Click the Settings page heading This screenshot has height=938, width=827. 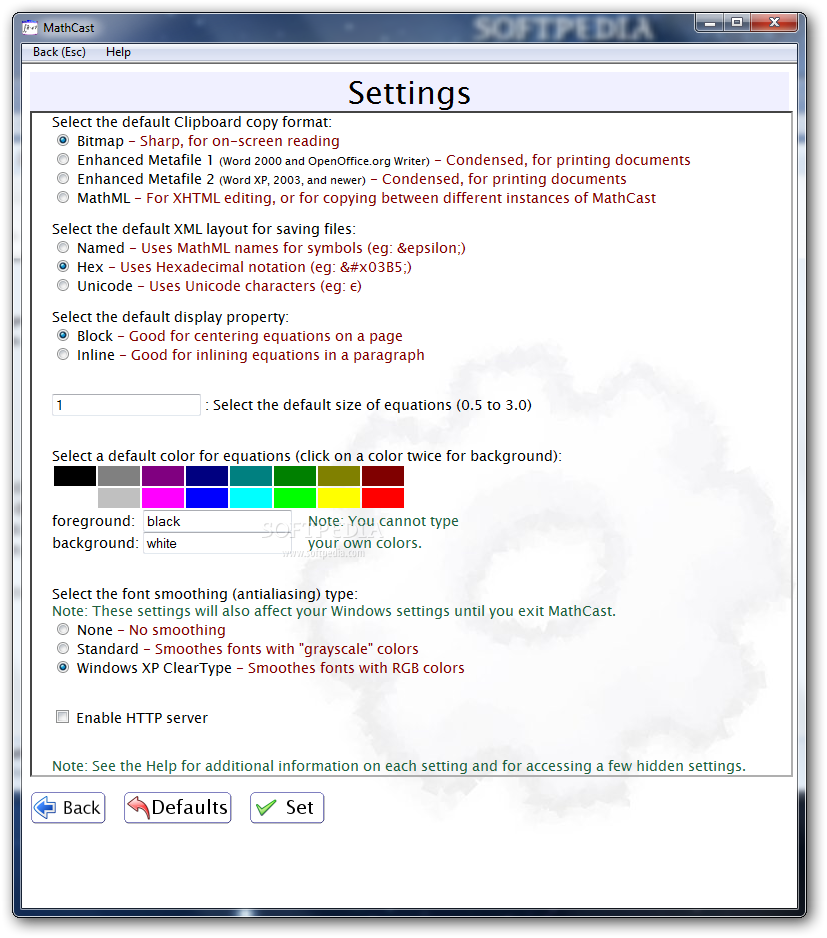point(409,93)
